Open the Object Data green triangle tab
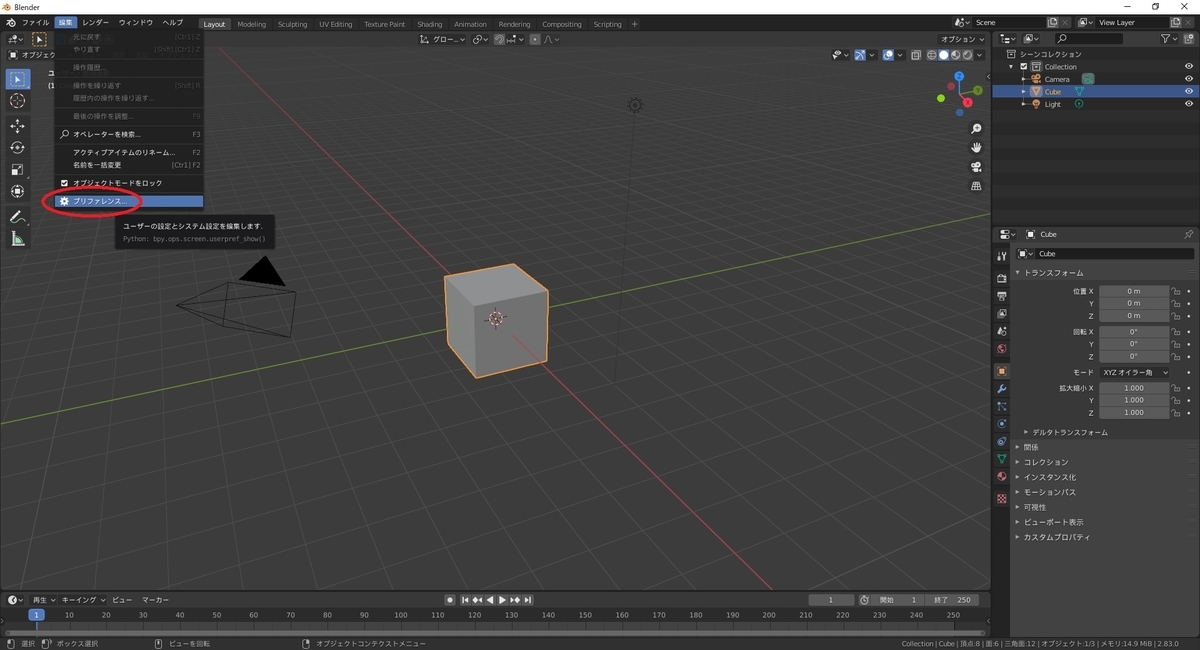 [x=1001, y=458]
